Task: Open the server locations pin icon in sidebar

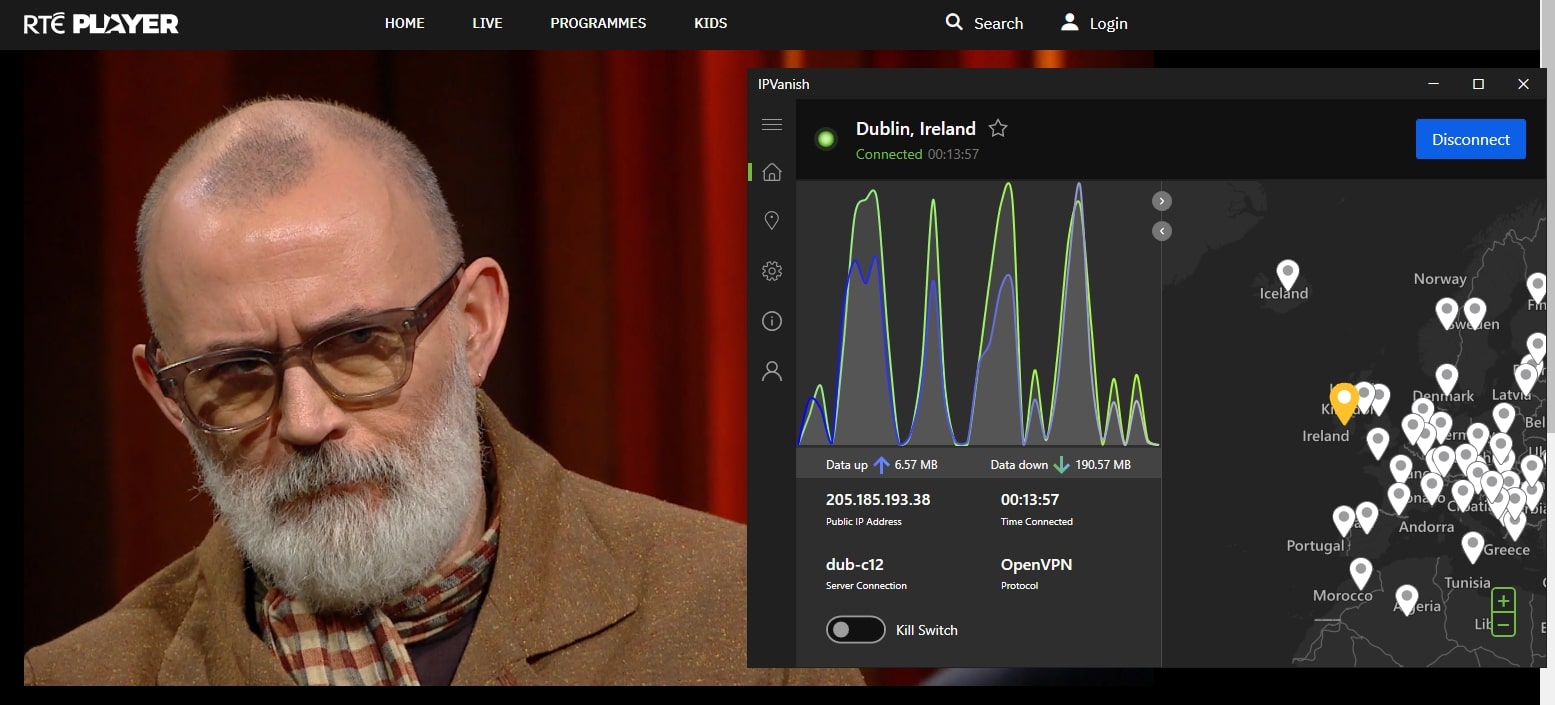Action: click(x=771, y=221)
